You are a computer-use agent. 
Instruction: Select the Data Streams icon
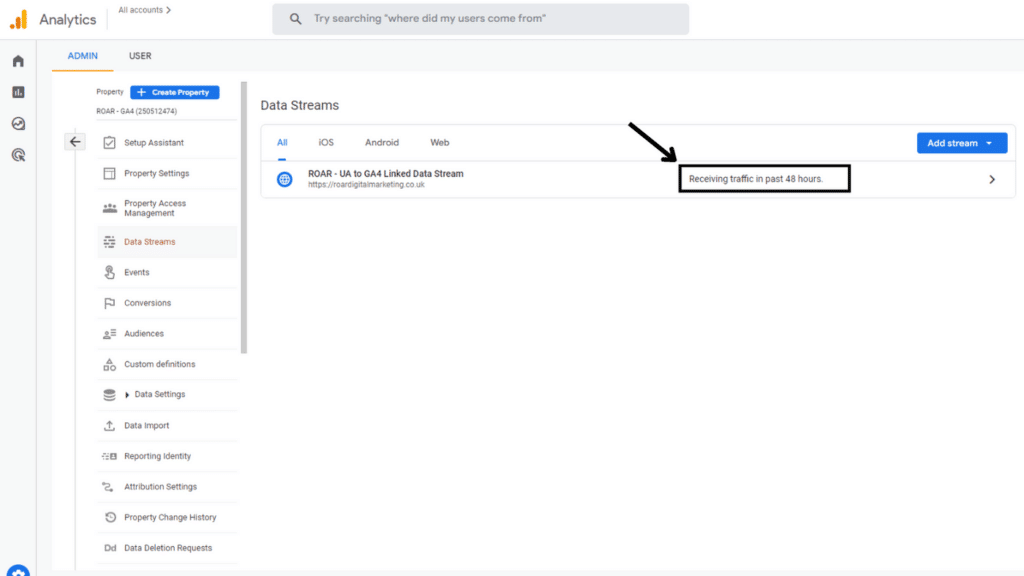pos(108,241)
